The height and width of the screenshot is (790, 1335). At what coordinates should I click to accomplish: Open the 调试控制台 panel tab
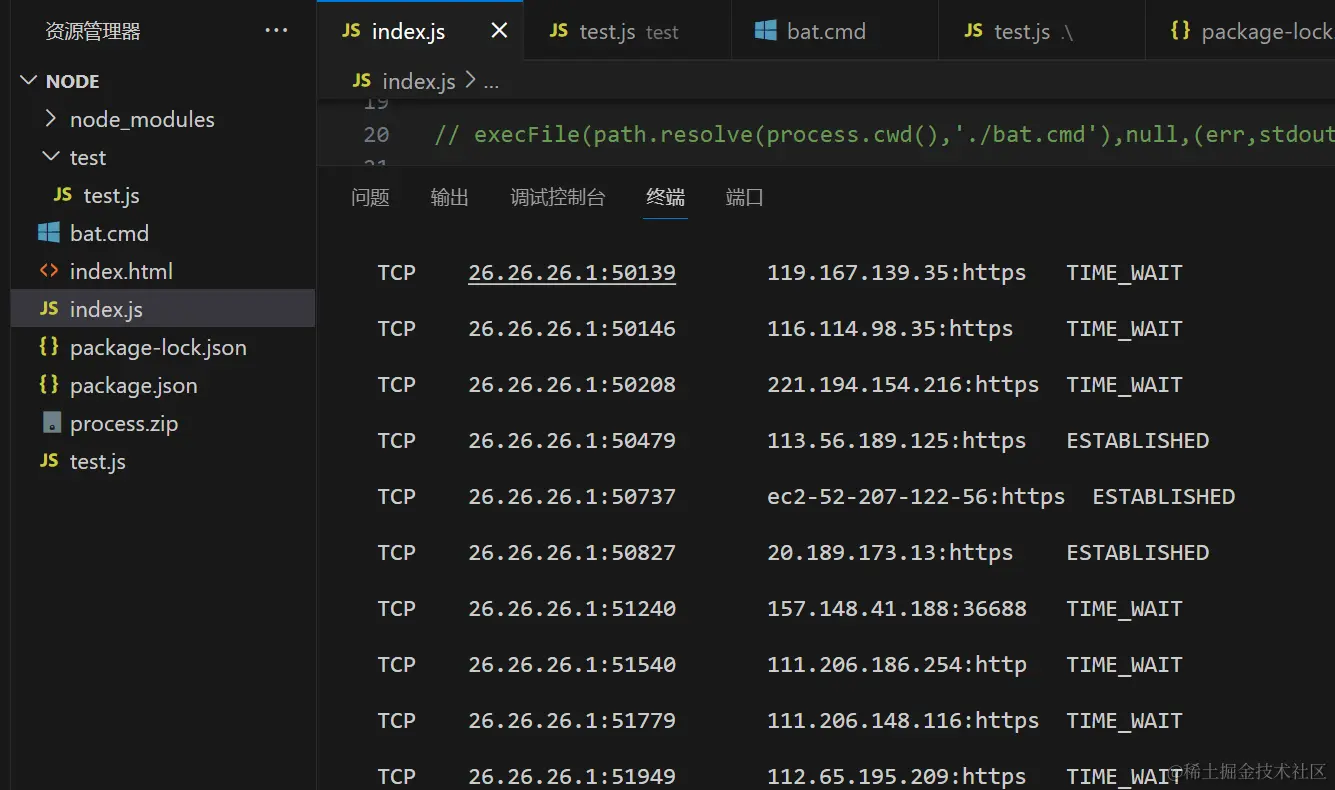(557, 197)
